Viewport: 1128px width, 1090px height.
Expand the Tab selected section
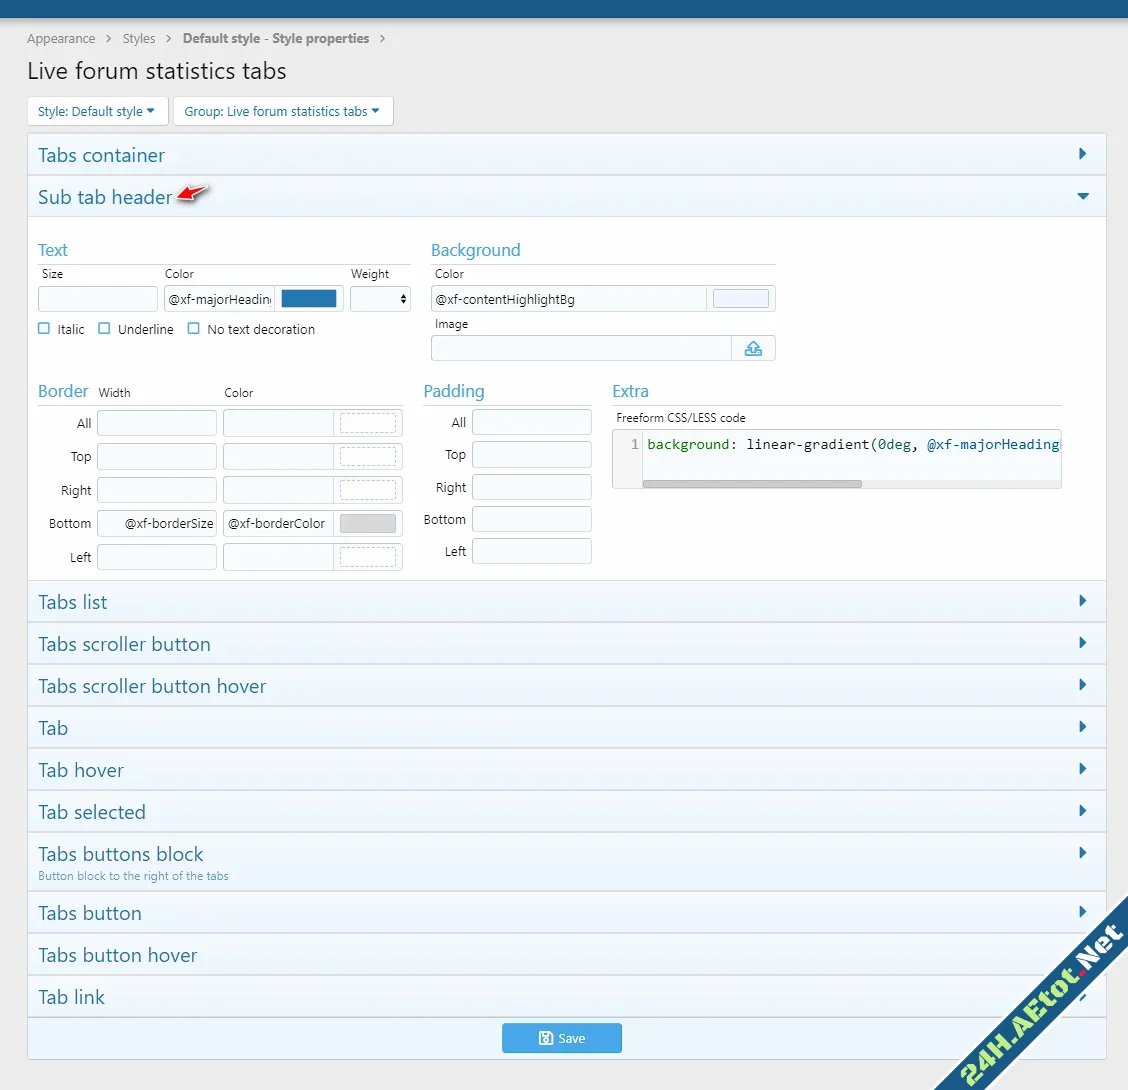[x=1082, y=811]
